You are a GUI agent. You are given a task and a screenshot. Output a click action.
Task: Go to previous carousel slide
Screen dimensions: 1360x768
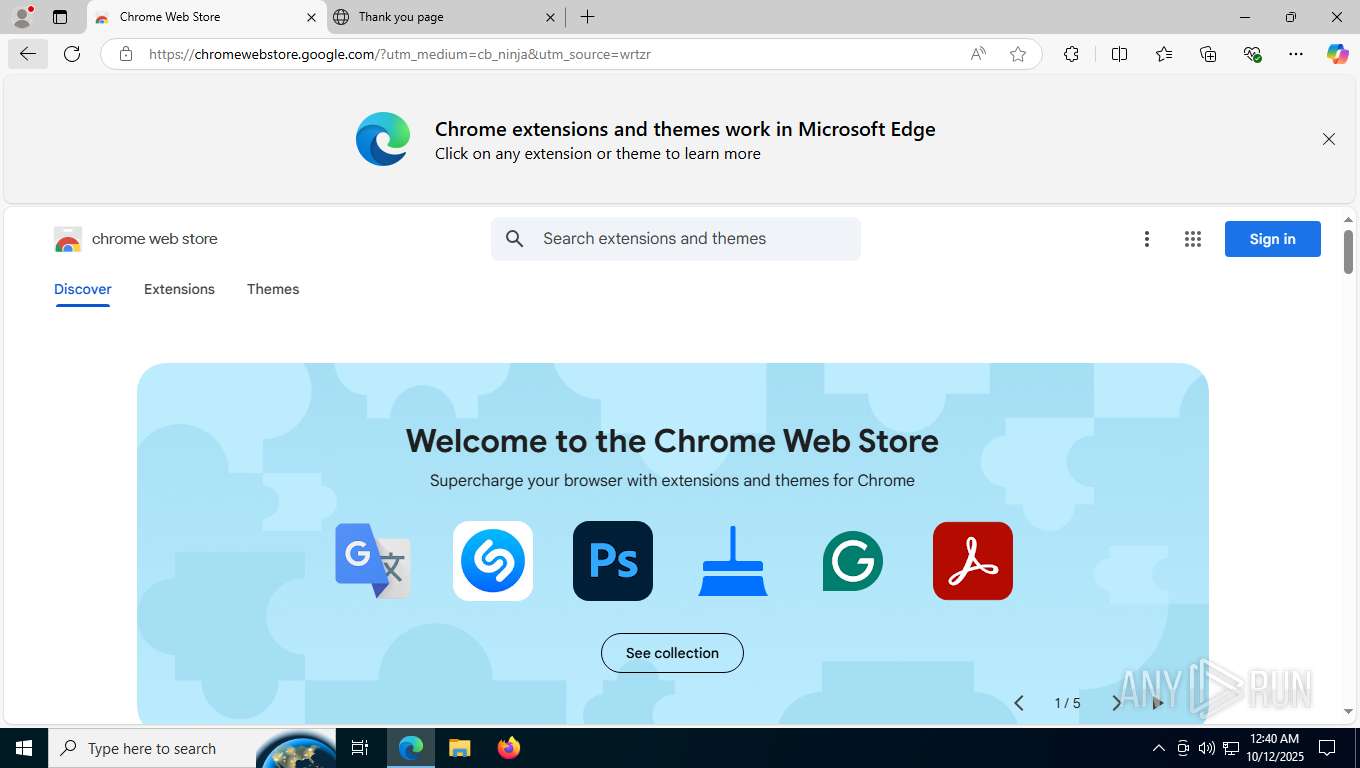click(x=1019, y=703)
